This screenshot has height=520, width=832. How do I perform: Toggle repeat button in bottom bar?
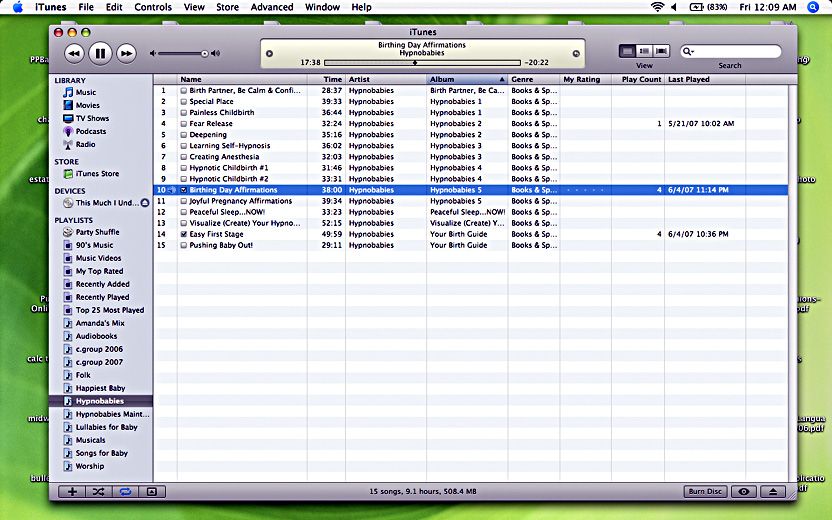(x=125, y=492)
